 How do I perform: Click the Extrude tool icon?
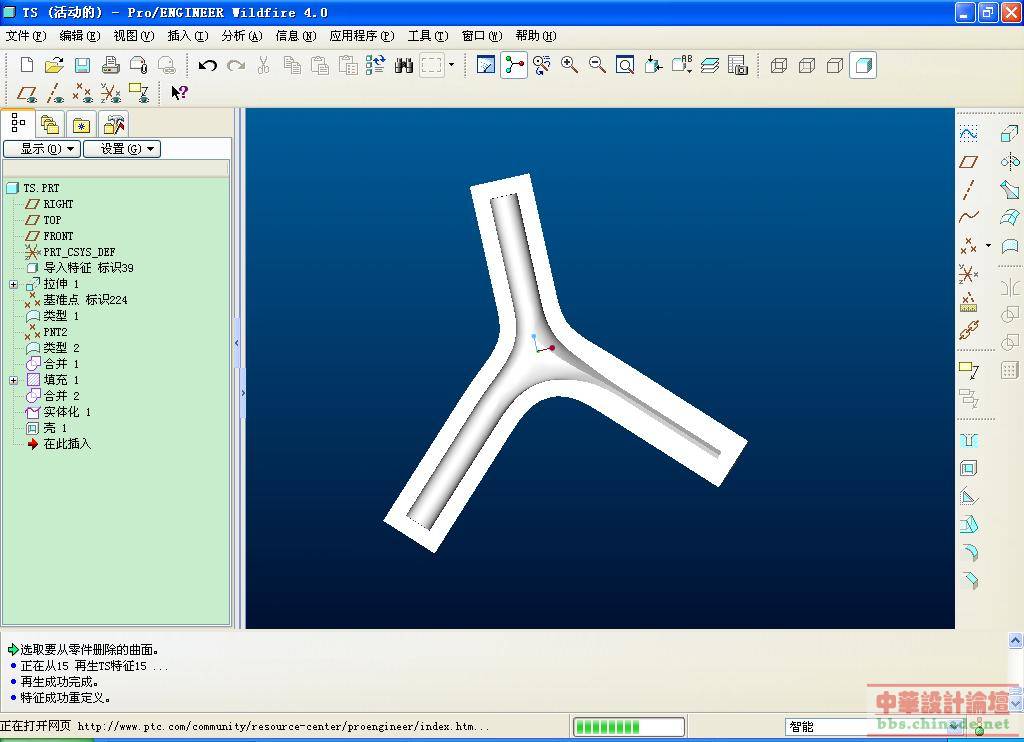pyautogui.click(x=1009, y=134)
